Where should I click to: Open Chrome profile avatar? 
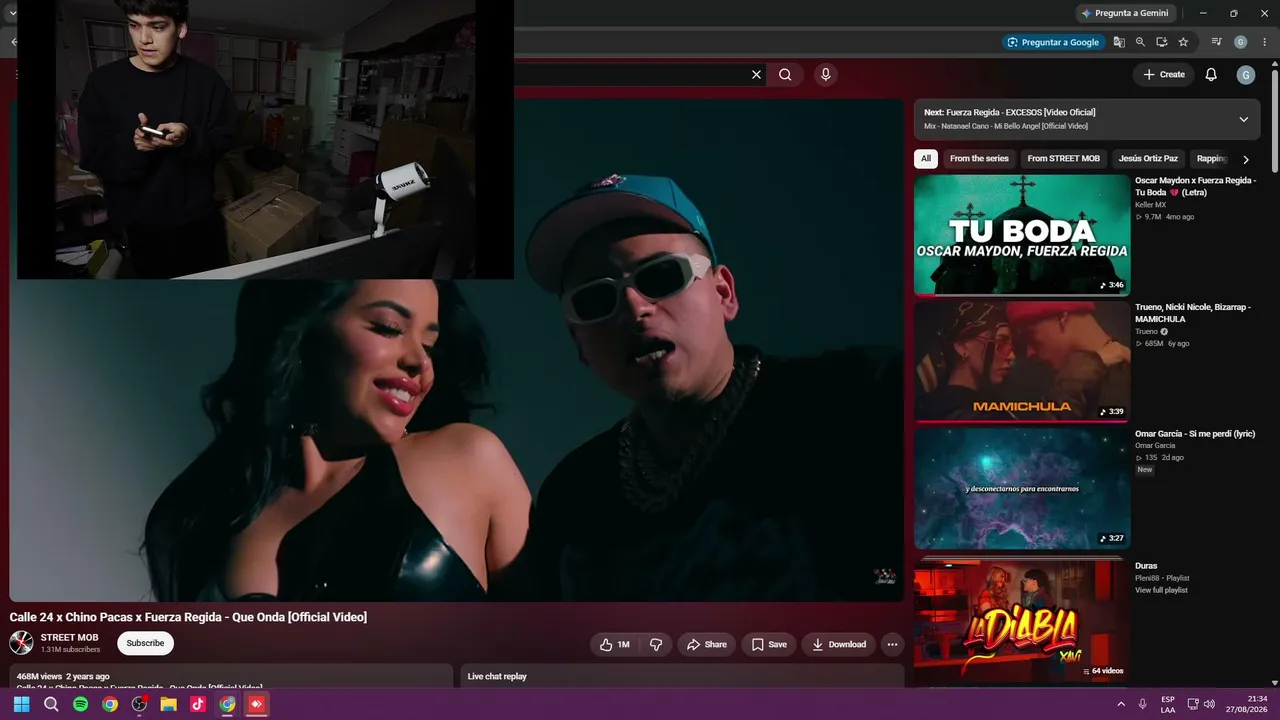1241,42
